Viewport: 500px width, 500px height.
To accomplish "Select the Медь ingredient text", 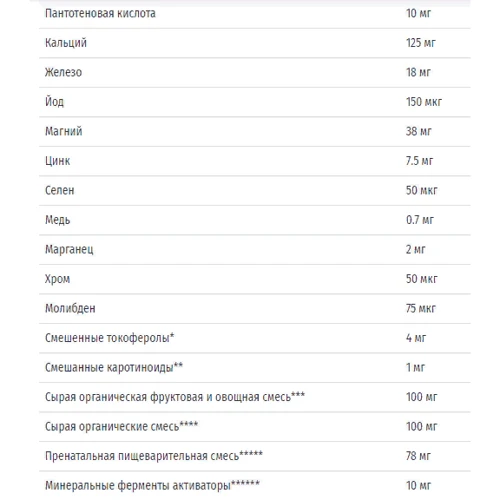I will 58,220.
